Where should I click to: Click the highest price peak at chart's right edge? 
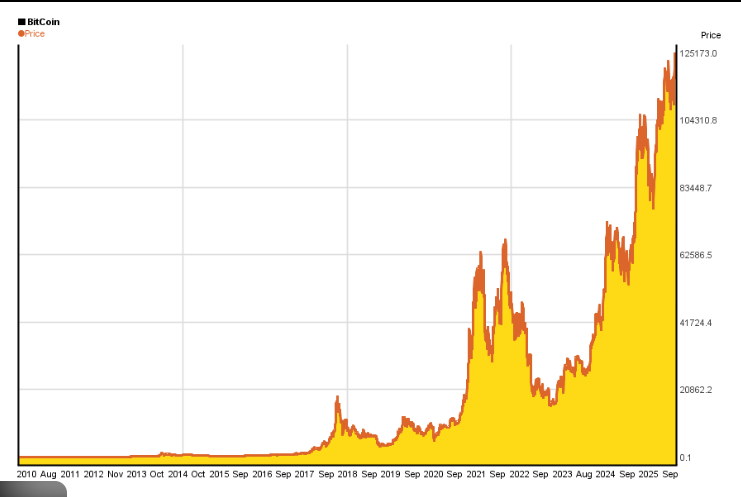click(x=675, y=50)
